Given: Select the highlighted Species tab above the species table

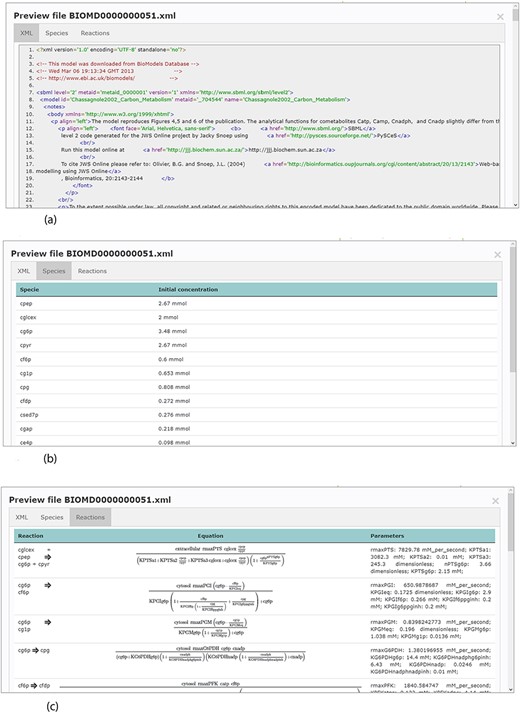Looking at the screenshot, I should 54,271.
